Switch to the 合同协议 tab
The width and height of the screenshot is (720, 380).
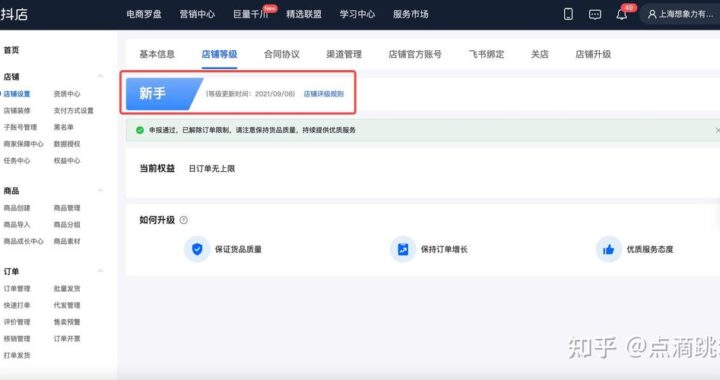[x=281, y=54]
